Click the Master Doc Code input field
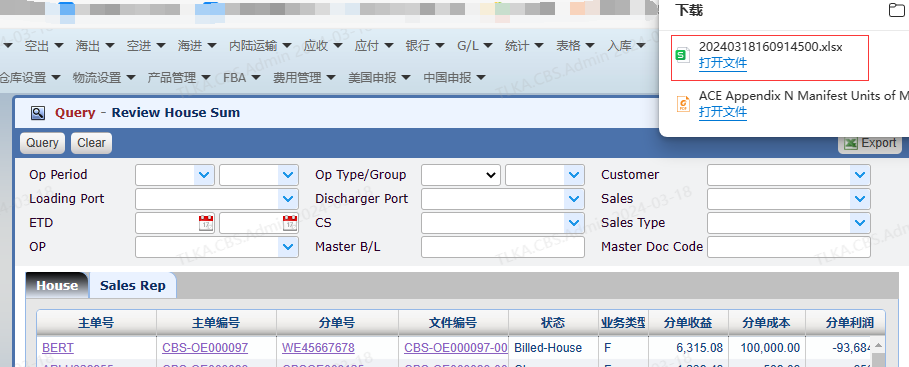 pos(789,247)
